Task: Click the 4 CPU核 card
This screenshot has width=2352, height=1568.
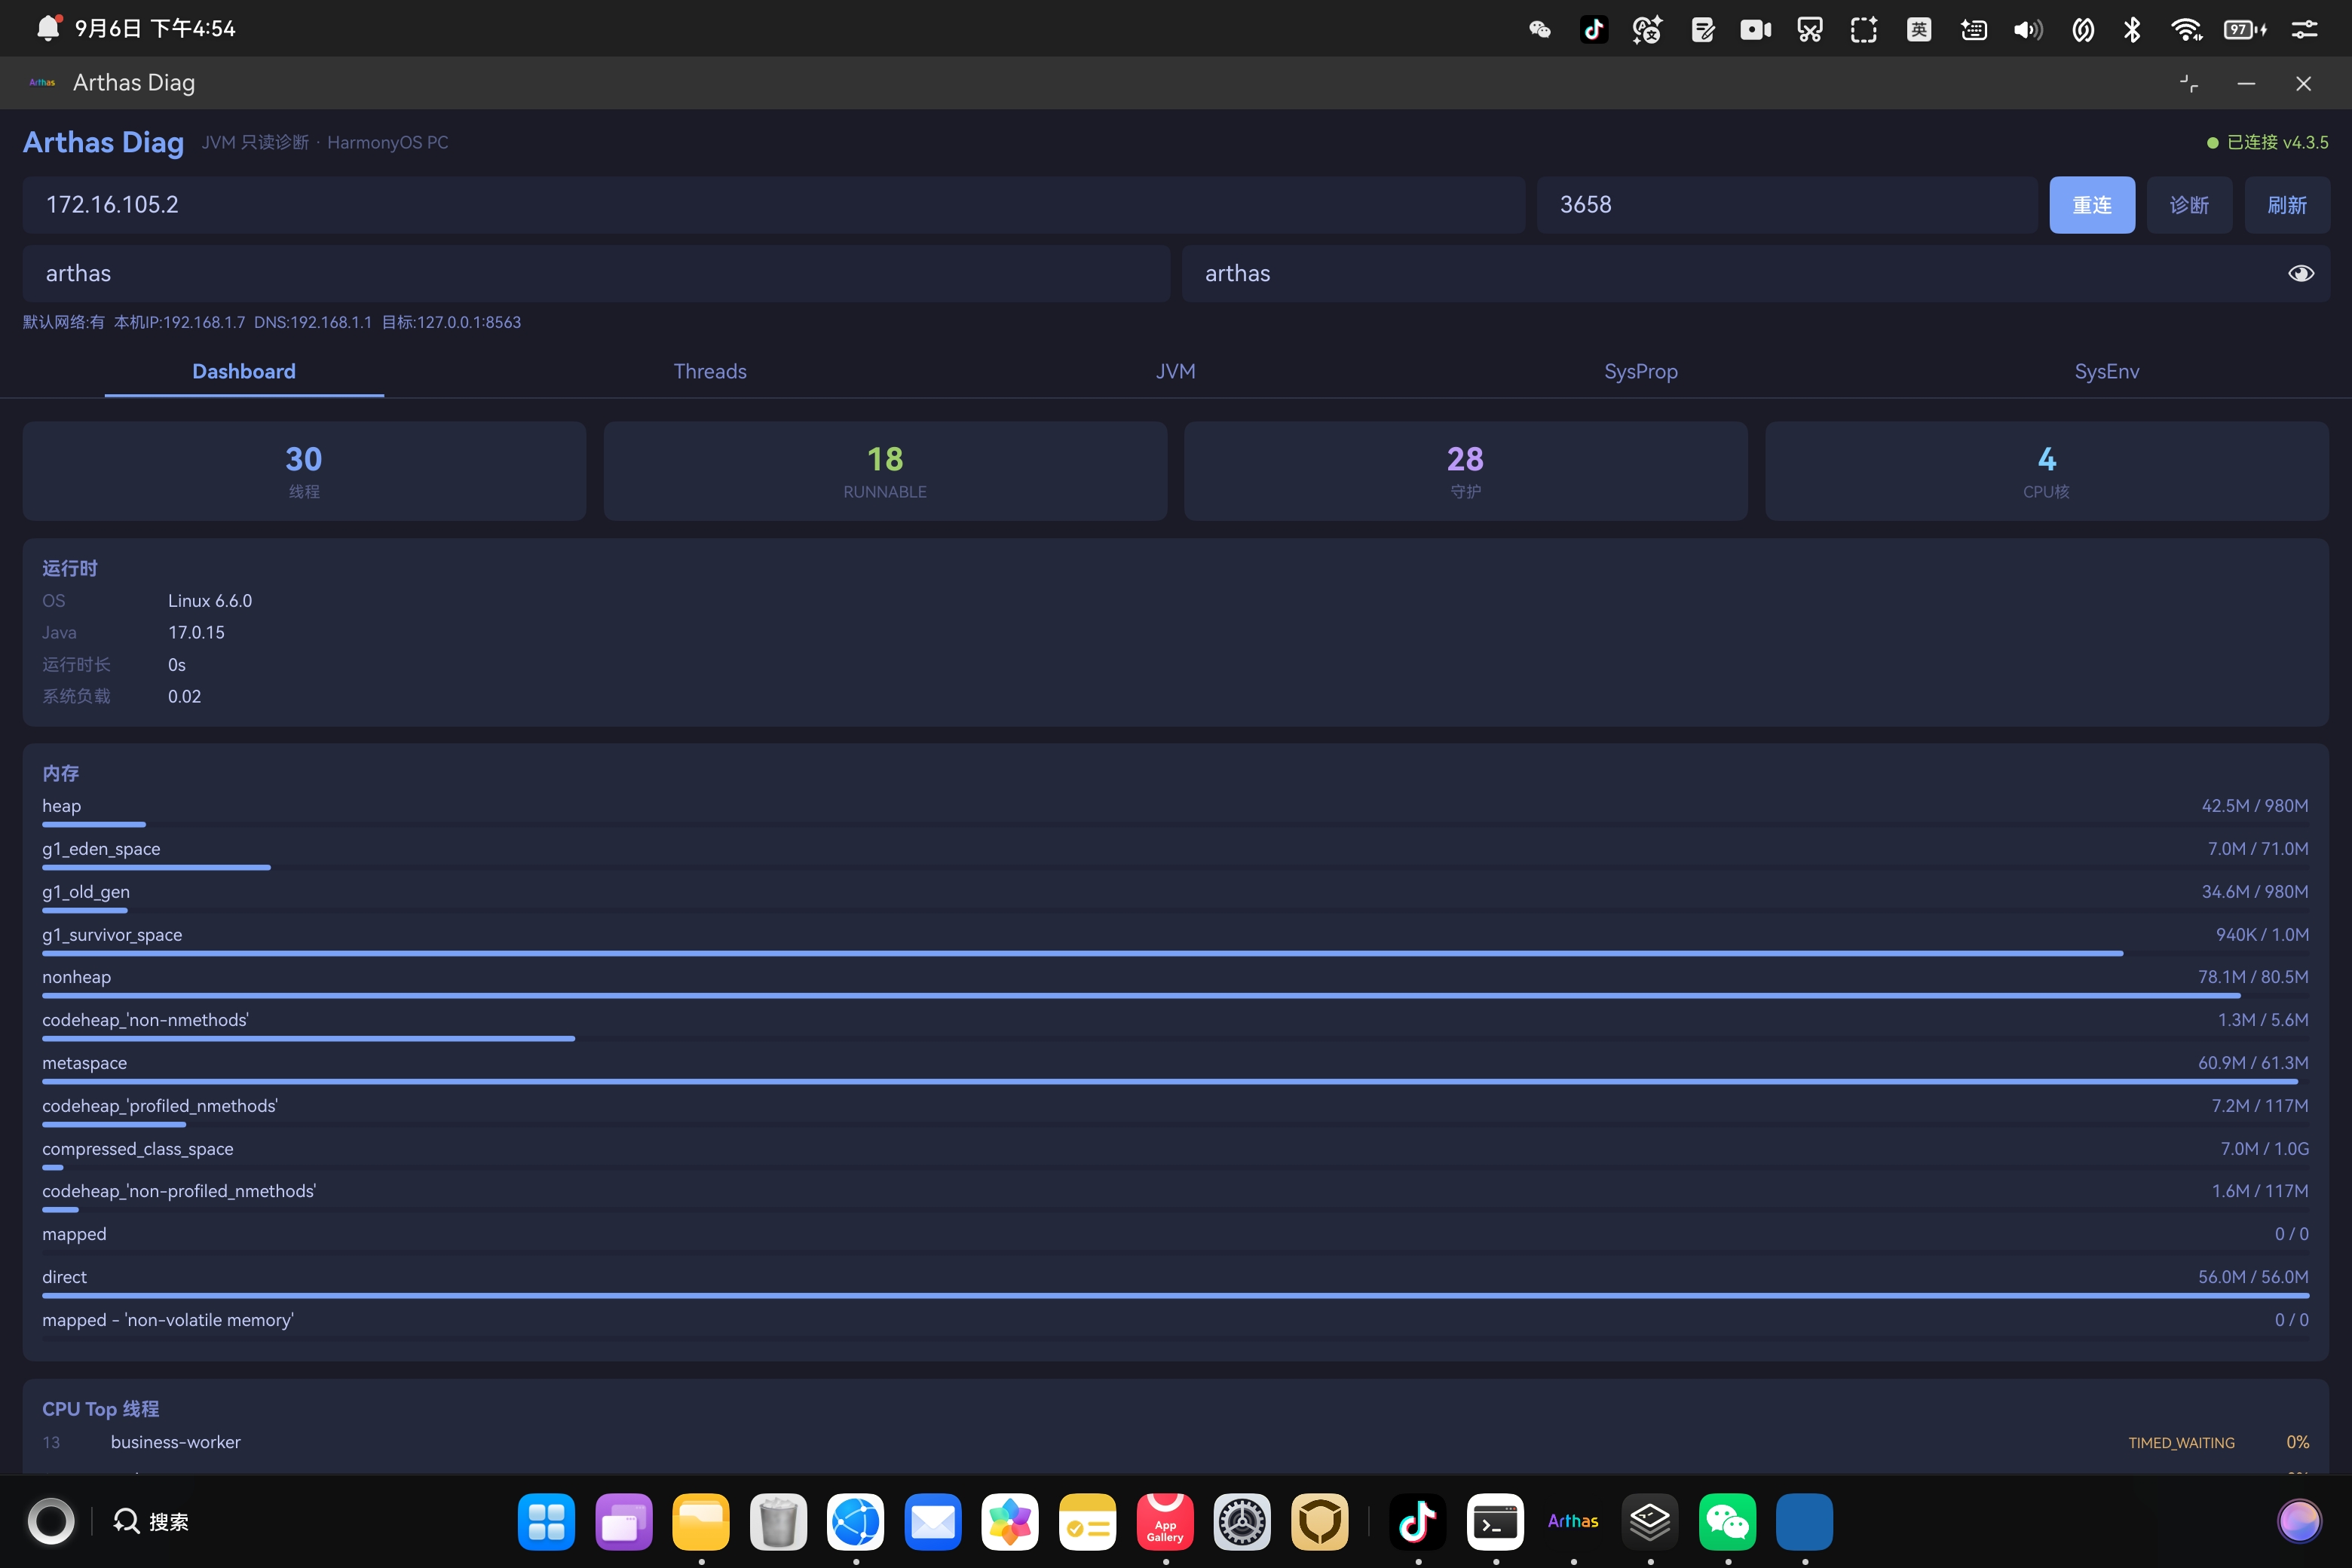Action: tap(2047, 471)
